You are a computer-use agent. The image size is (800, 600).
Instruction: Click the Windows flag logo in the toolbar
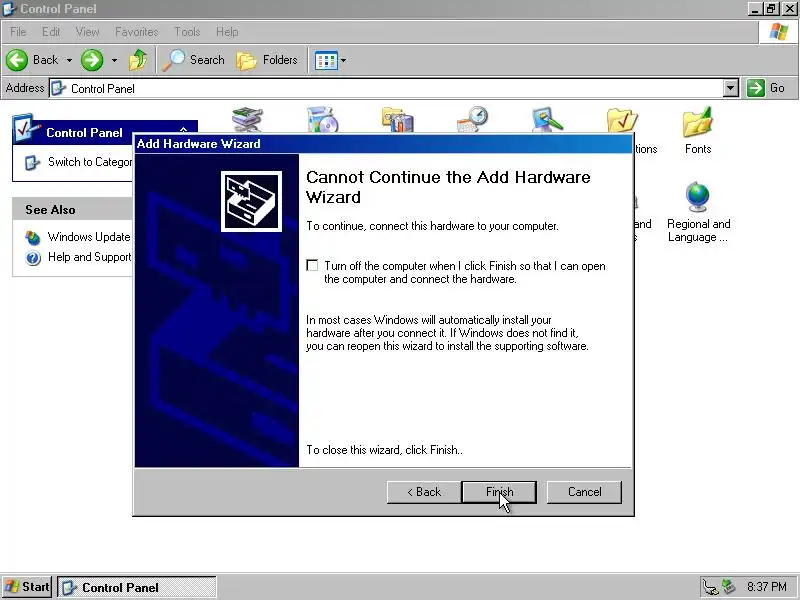(779, 32)
